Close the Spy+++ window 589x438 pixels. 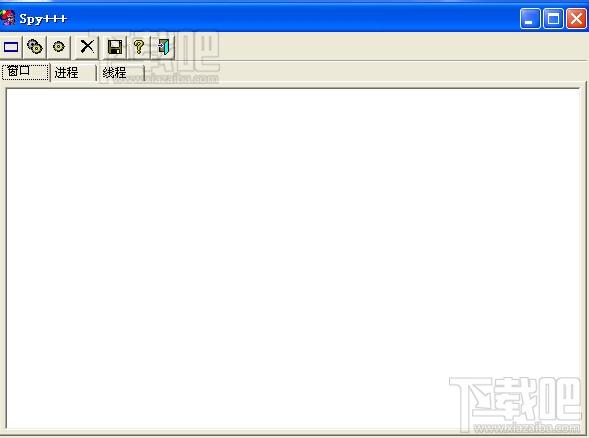576,18
